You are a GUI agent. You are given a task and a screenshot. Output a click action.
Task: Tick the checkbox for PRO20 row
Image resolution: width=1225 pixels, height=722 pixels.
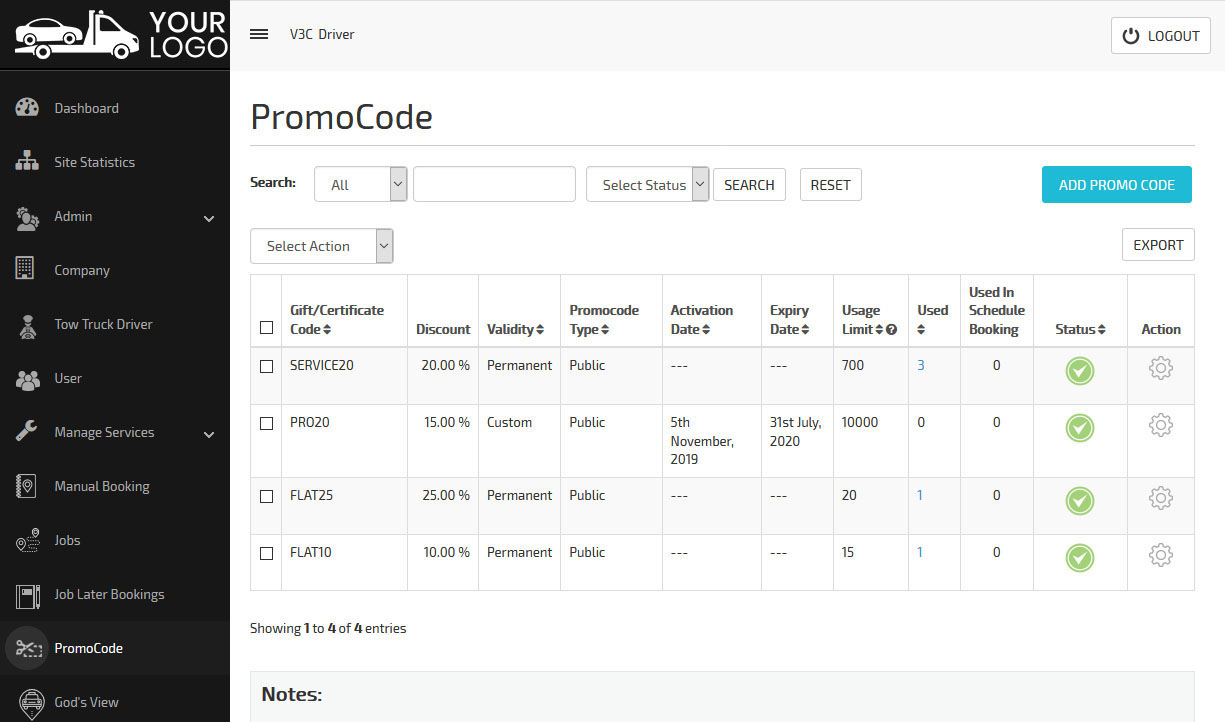(266, 423)
